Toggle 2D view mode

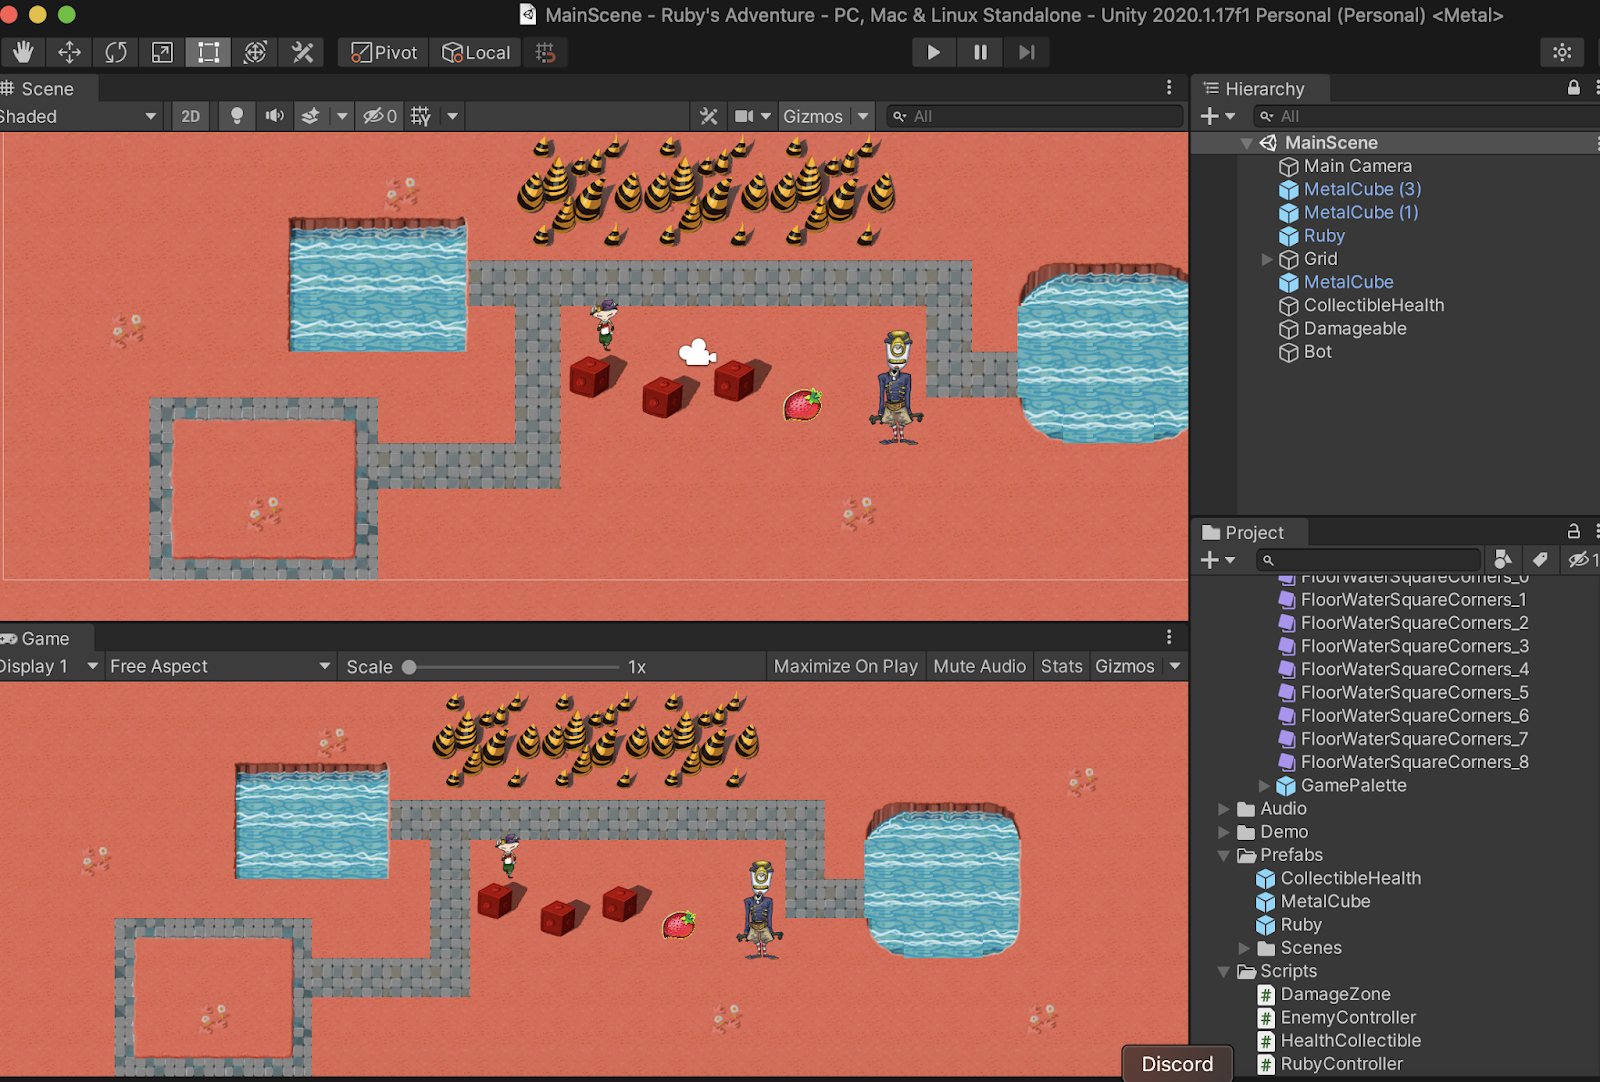coord(190,116)
